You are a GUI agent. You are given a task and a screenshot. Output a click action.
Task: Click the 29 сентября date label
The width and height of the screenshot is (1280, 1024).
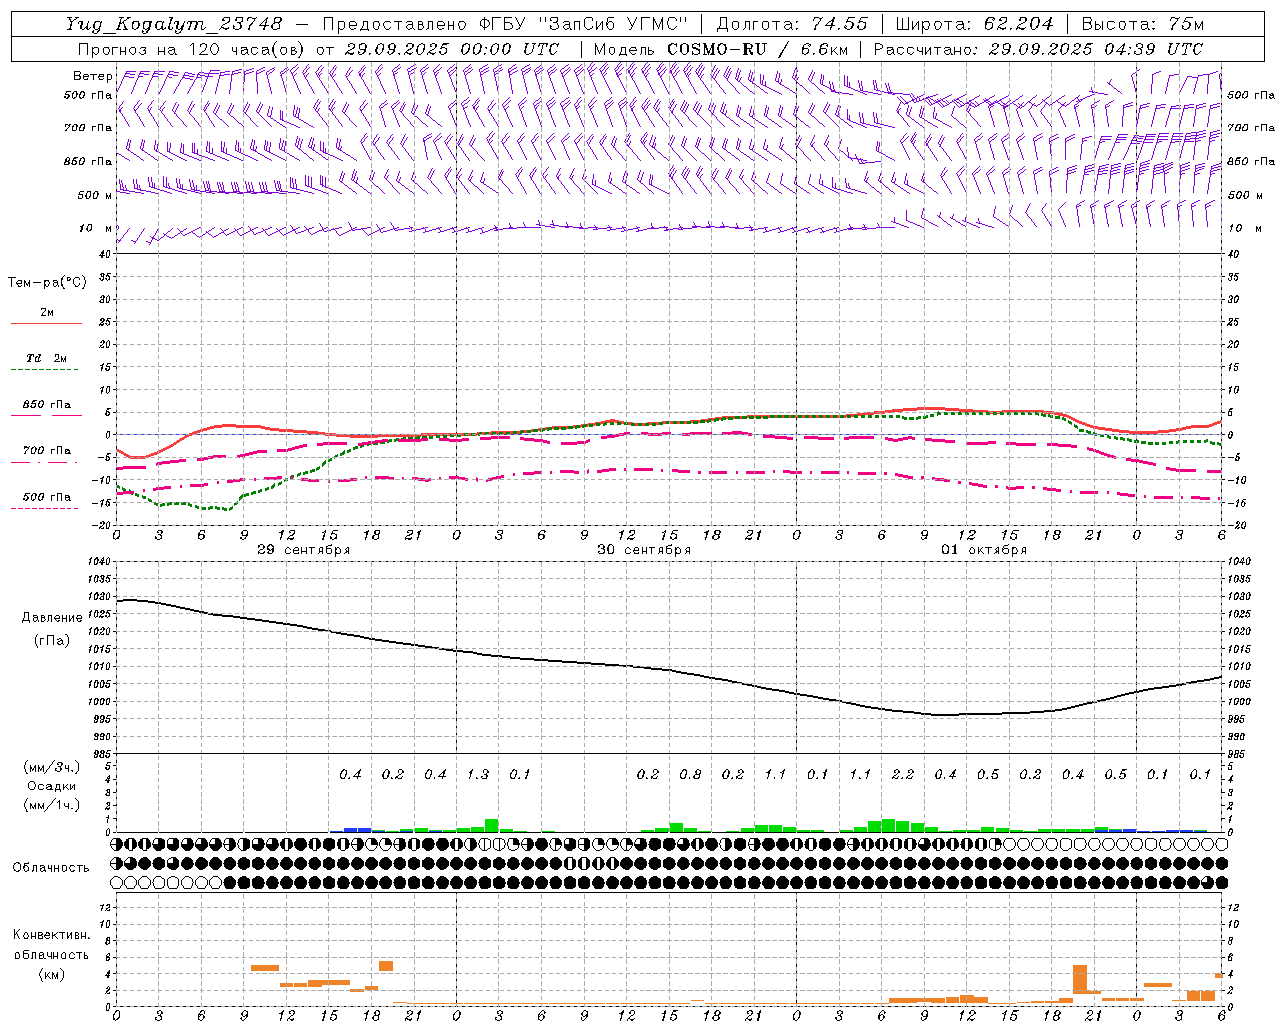click(303, 550)
